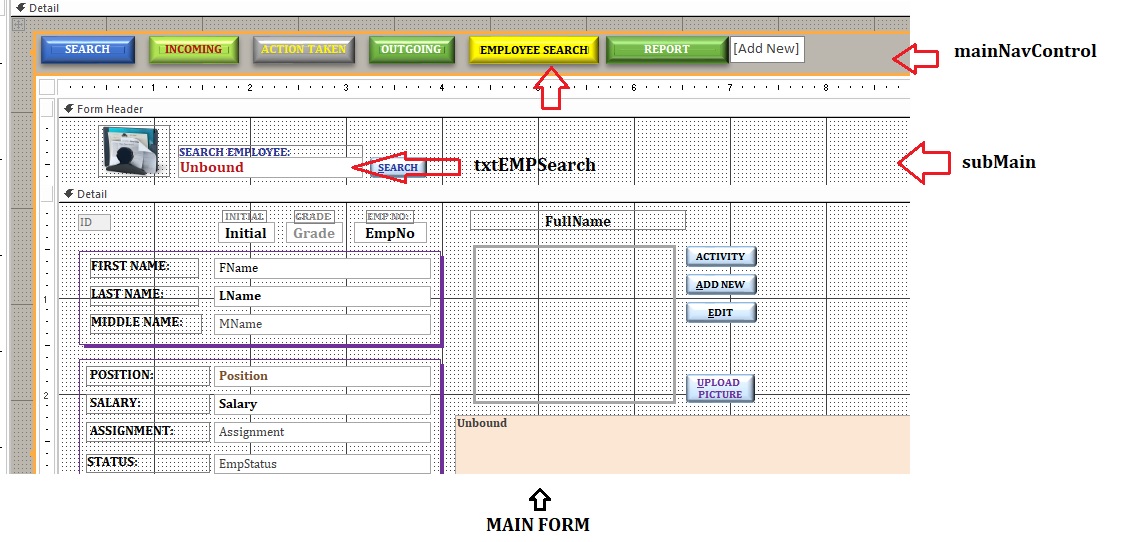
Task: Select the FIRST NAME: label
Action: [x=144, y=267]
